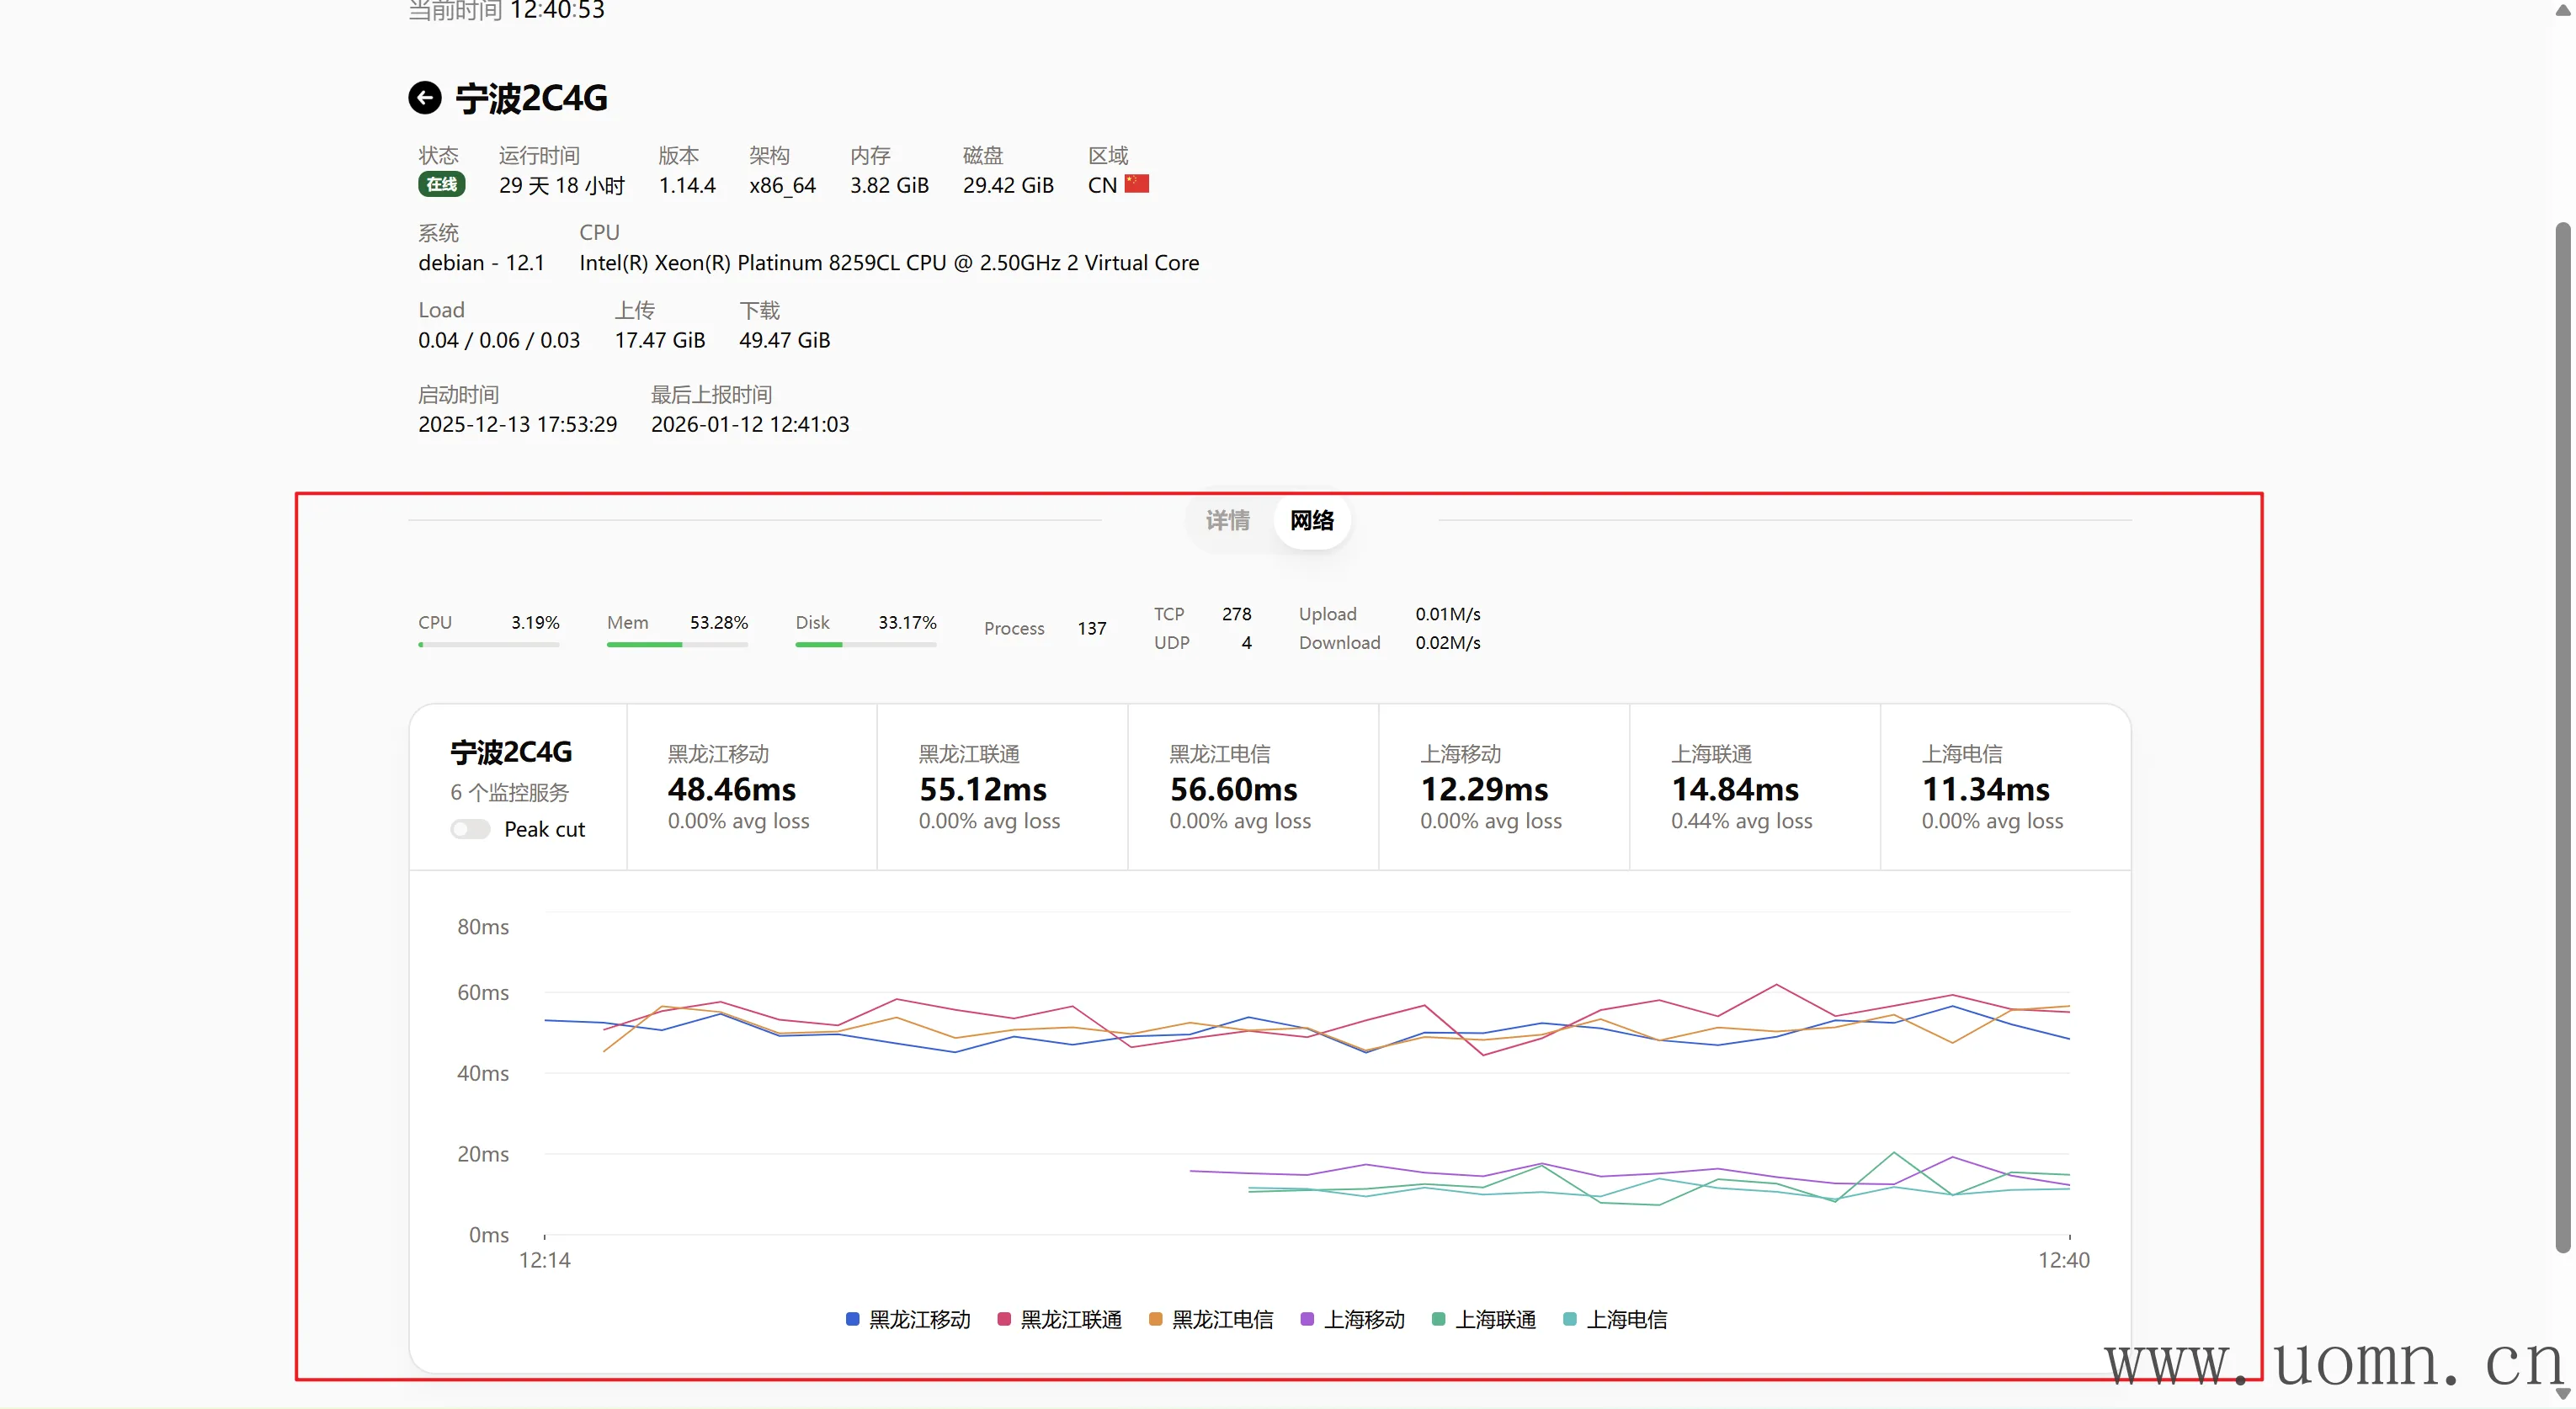Click the back arrow beside 宁波2C4G
This screenshot has height=1409, width=2576.
pos(424,97)
